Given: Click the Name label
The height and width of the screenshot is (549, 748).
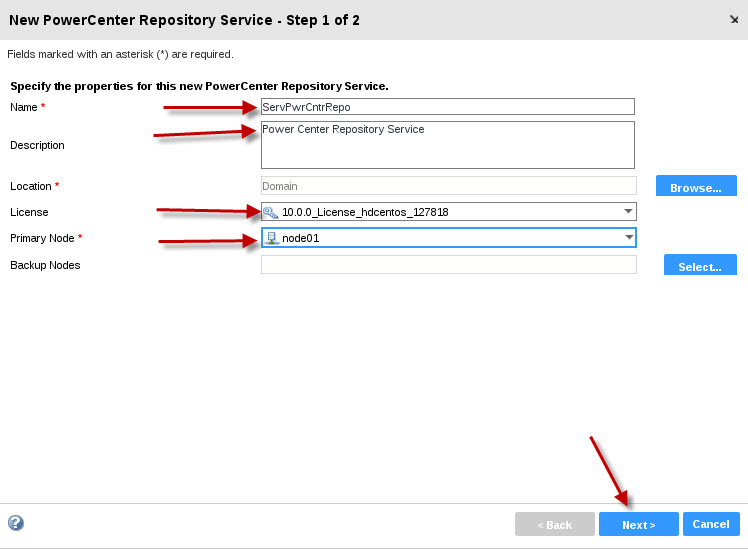Looking at the screenshot, I should point(23,107).
